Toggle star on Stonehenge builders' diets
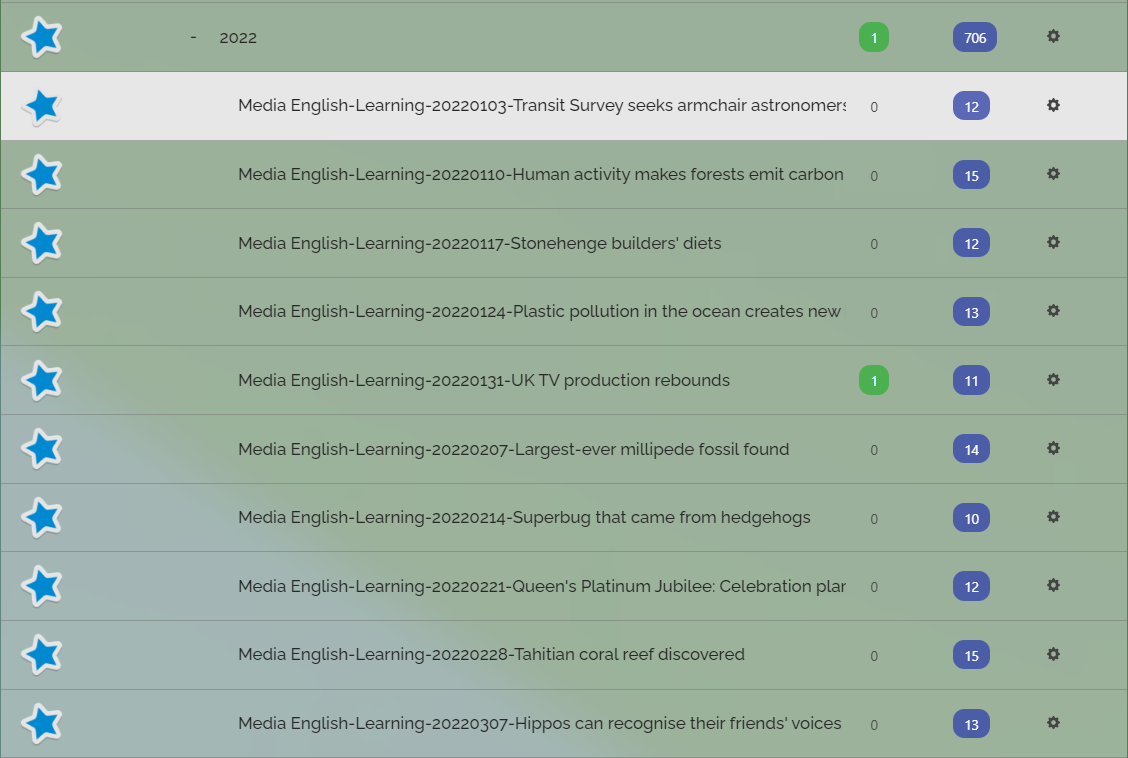1128x758 pixels. 42,243
